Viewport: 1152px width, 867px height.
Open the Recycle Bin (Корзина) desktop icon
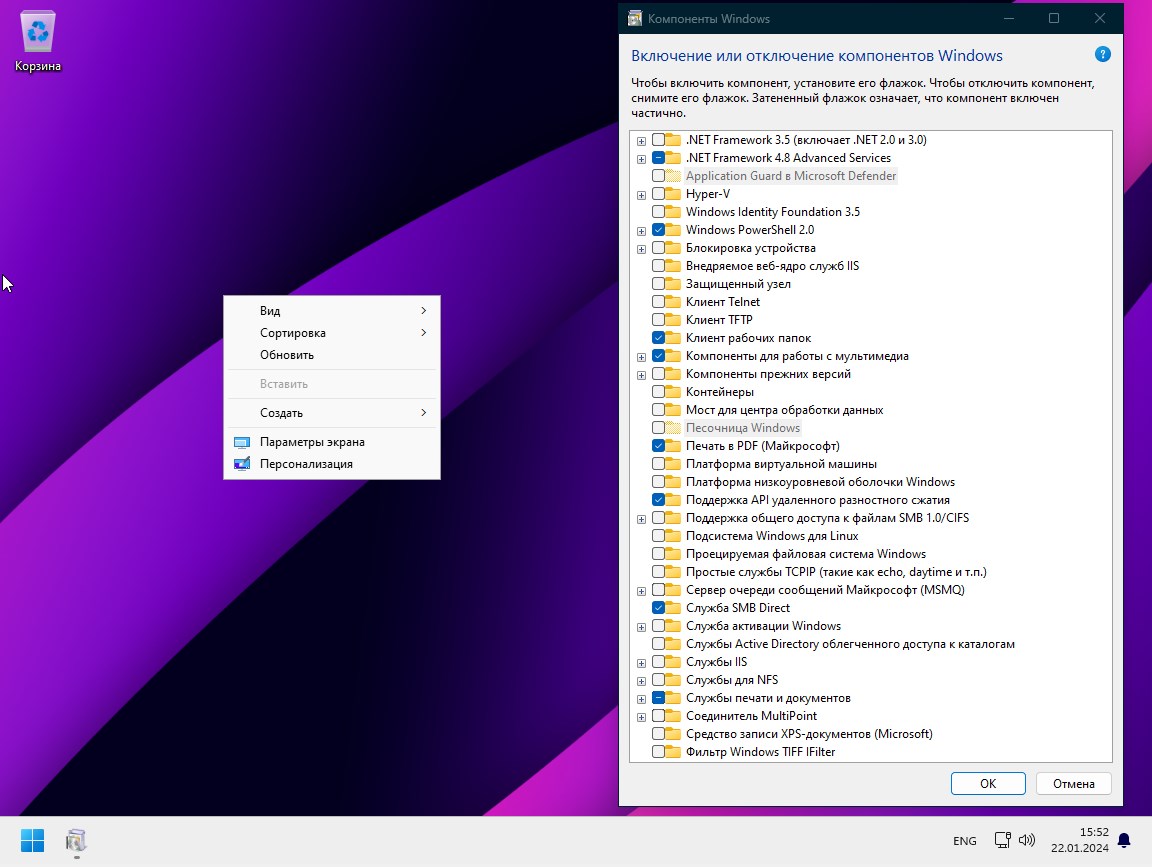(x=37, y=42)
